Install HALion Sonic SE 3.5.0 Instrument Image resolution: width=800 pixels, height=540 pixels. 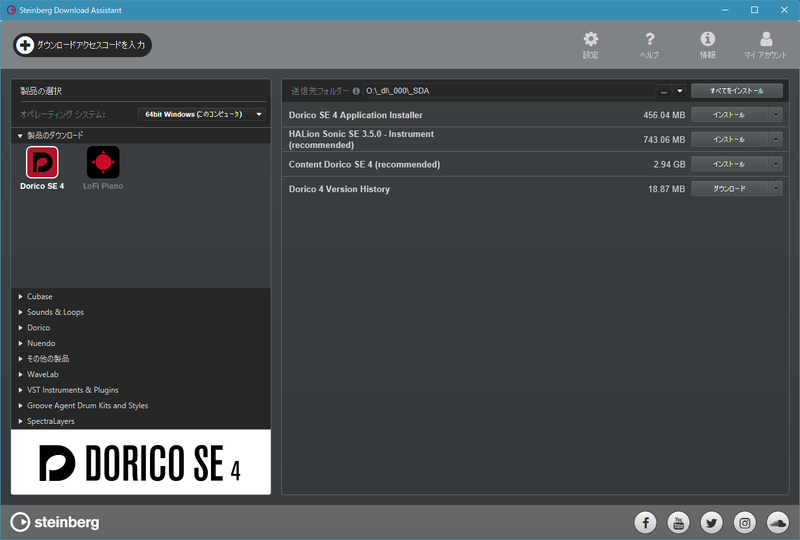click(729, 139)
